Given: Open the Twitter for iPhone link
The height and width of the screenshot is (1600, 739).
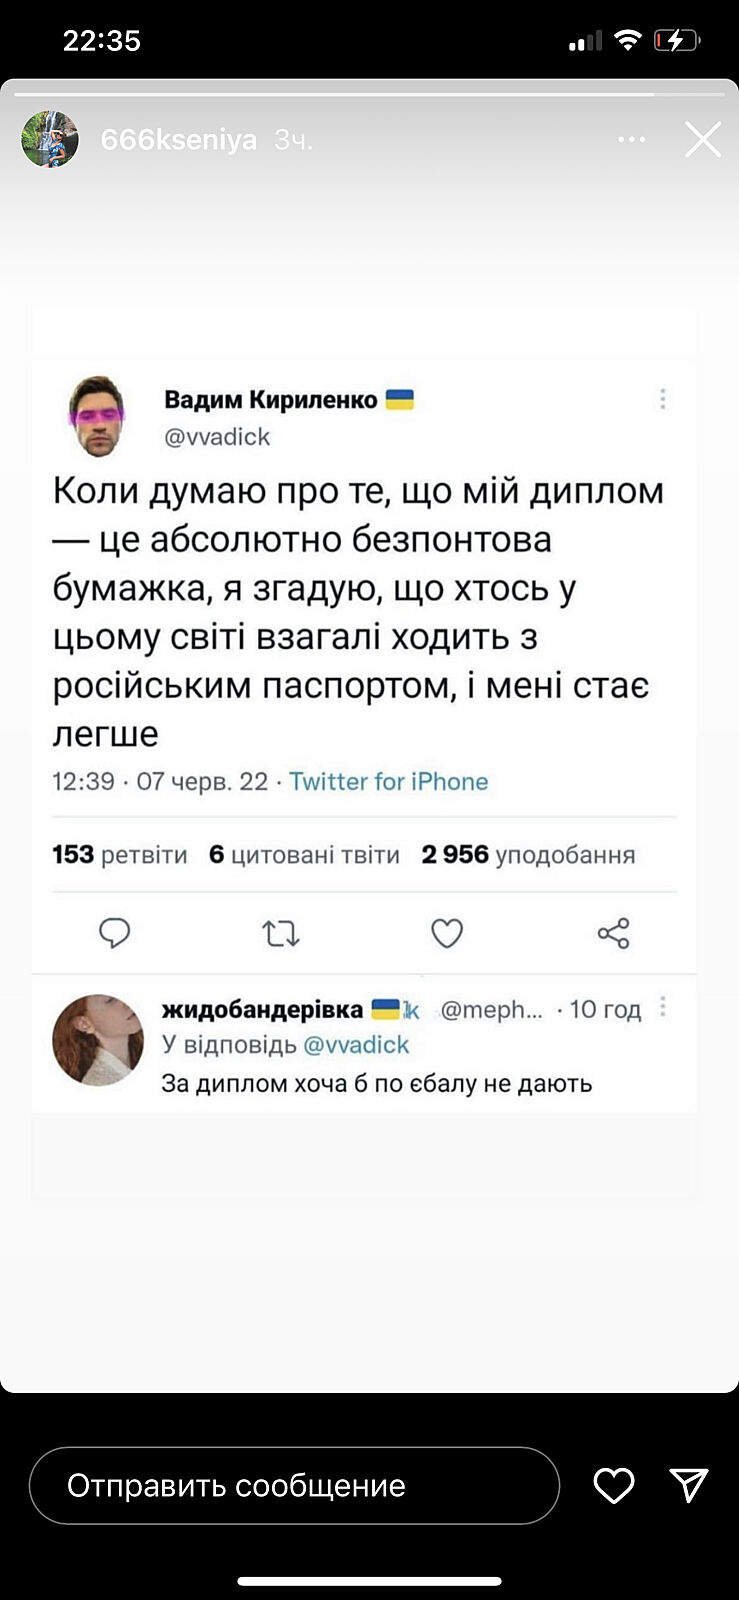Looking at the screenshot, I should point(389,781).
